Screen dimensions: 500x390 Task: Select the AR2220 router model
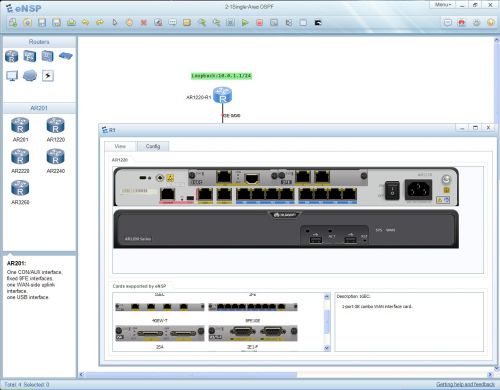click(20, 161)
